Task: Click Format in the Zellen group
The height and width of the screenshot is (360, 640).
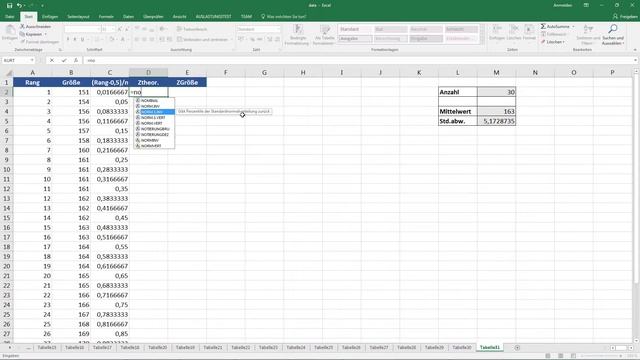Action: point(529,33)
